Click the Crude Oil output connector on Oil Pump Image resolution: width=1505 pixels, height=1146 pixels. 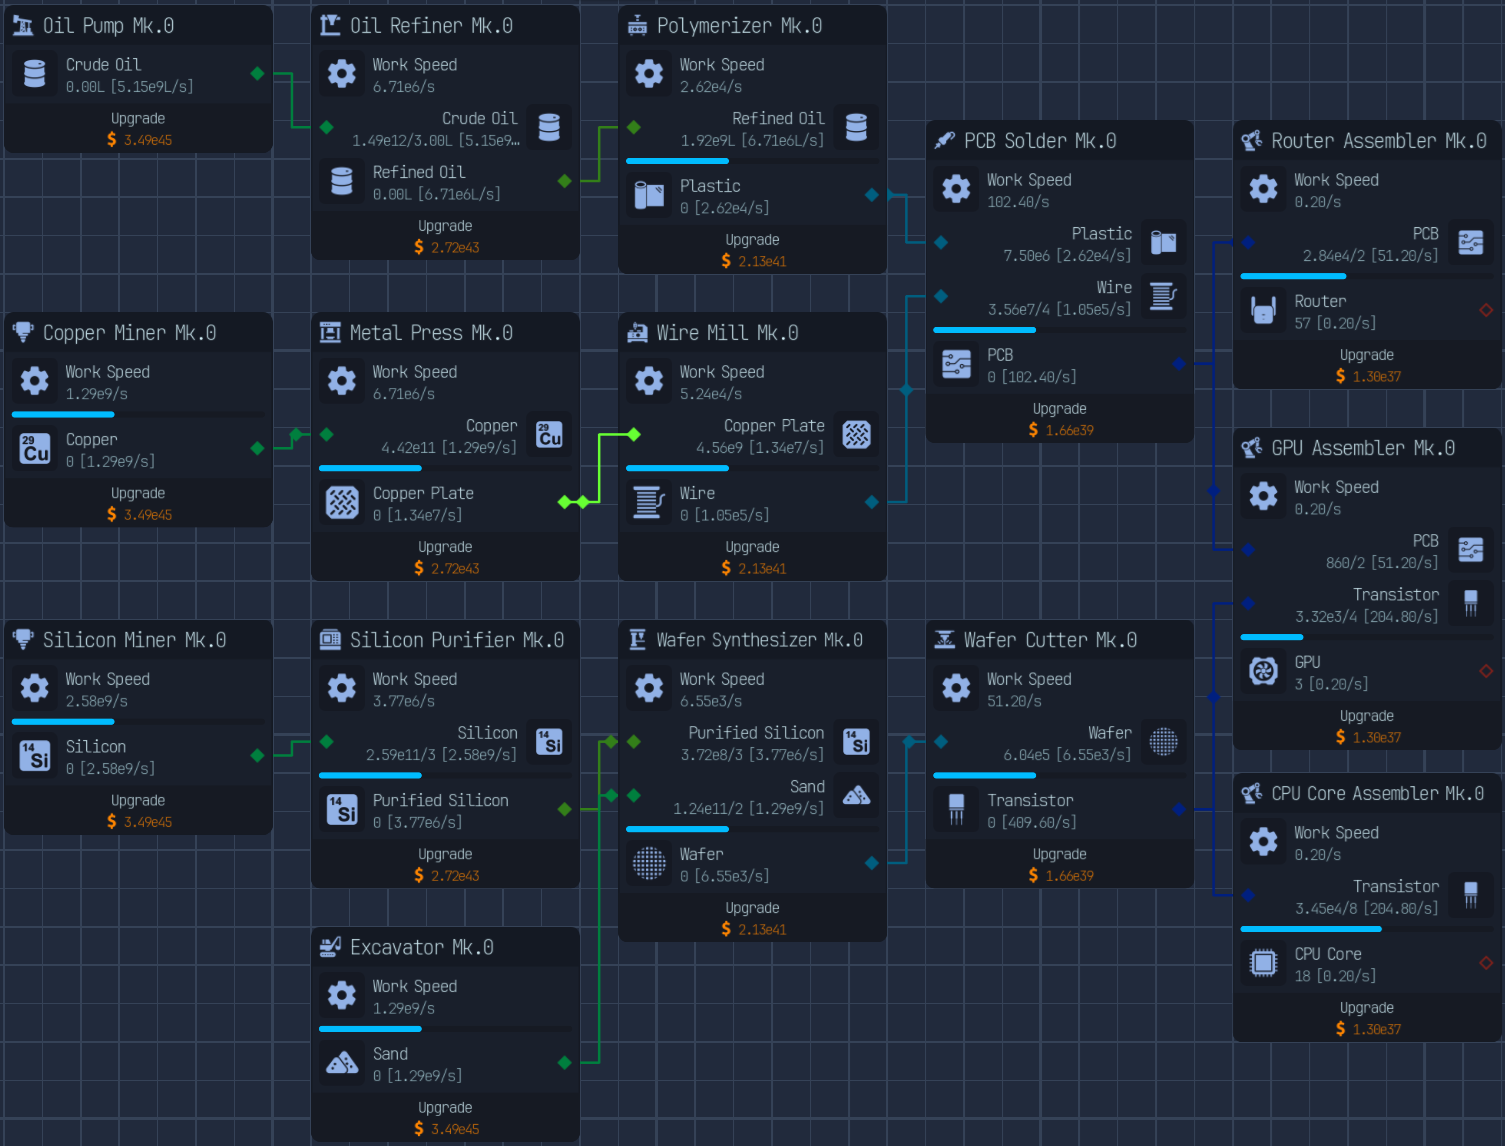point(257,73)
